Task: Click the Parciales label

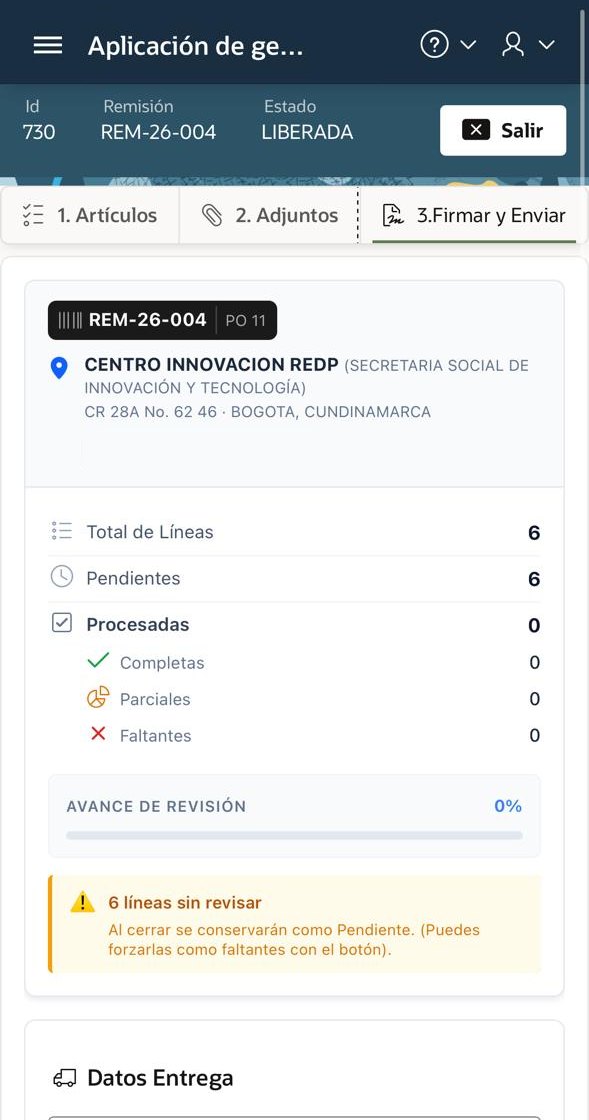Action: [155, 699]
